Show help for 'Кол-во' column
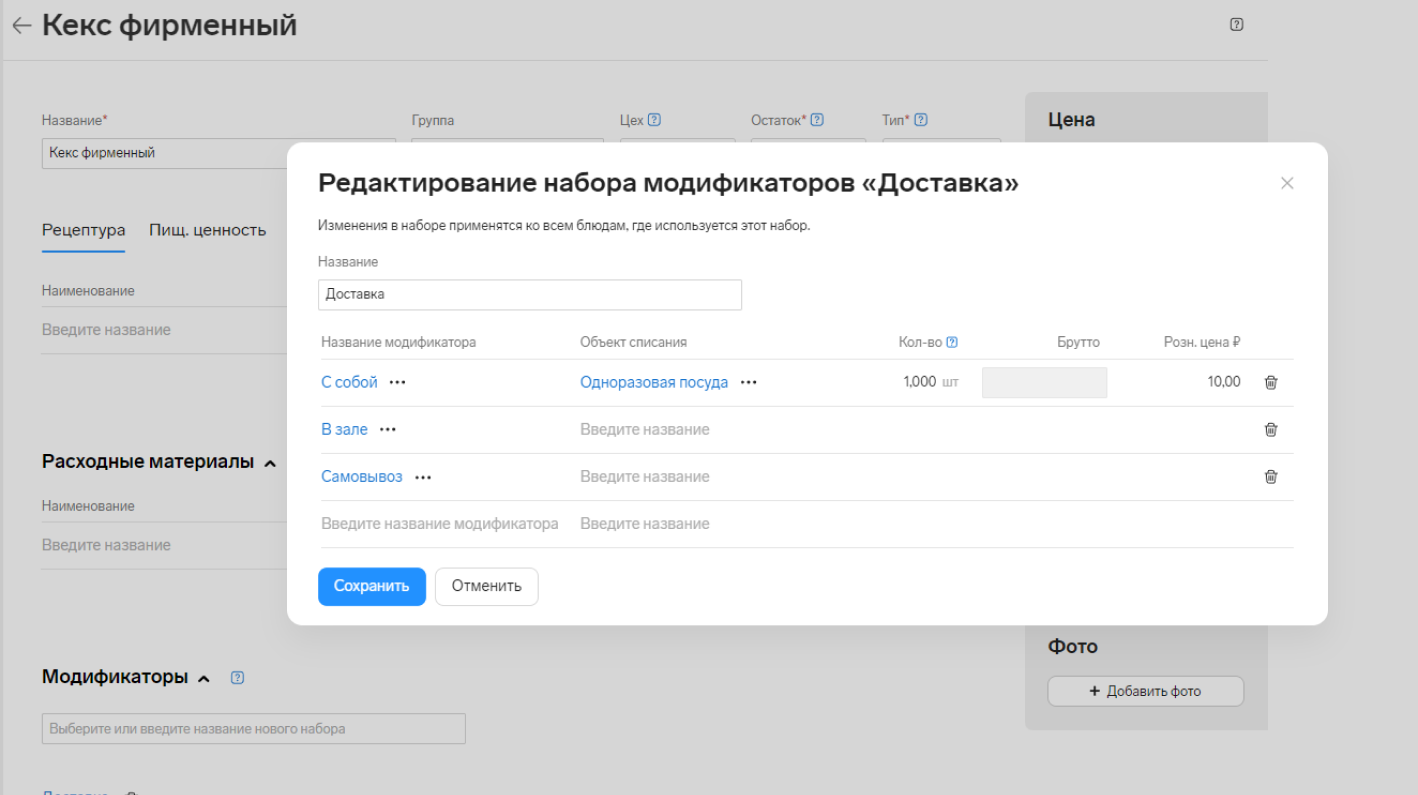 [x=952, y=342]
